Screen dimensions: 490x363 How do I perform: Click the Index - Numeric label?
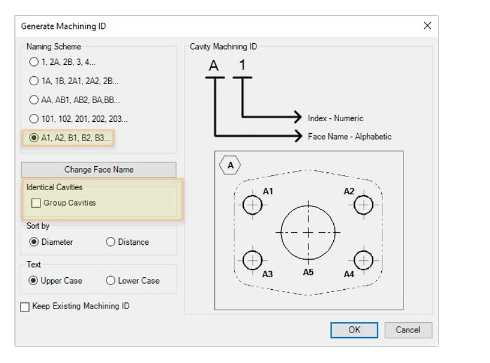pyautogui.click(x=335, y=118)
